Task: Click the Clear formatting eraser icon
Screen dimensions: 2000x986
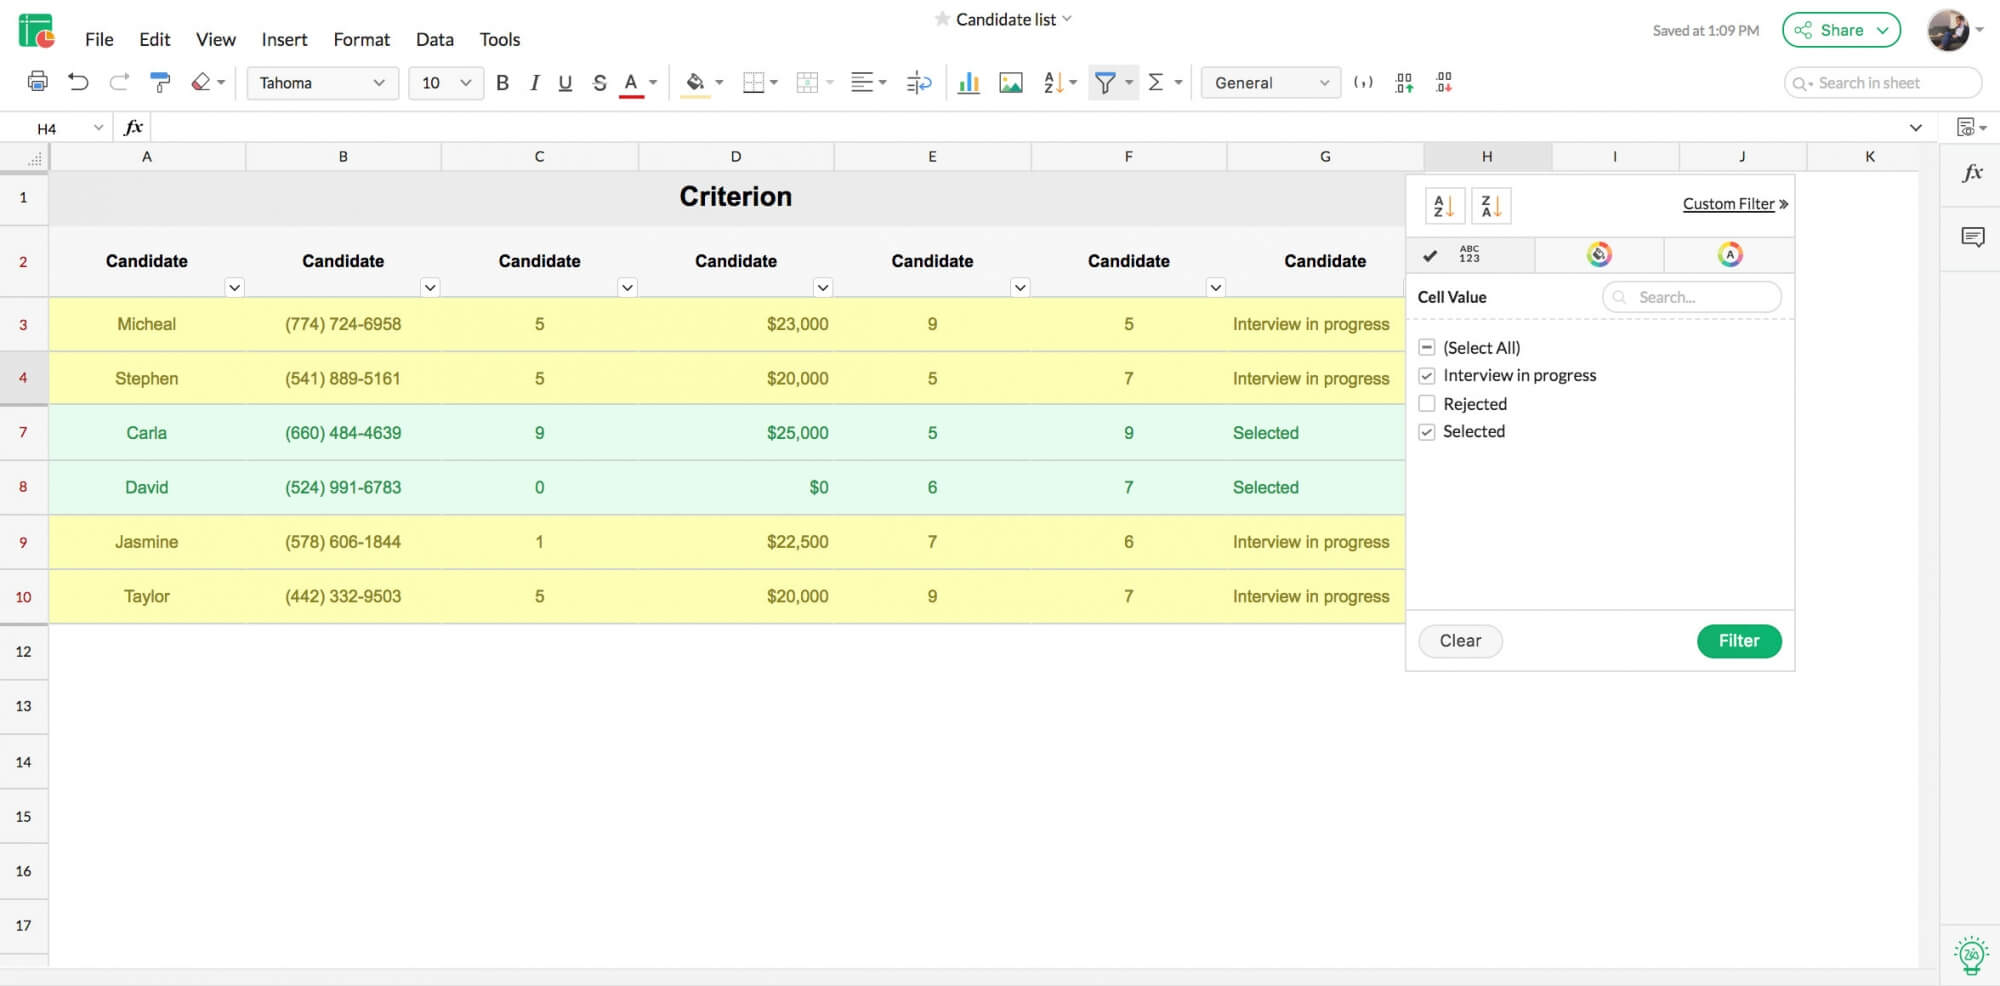Action: [201, 82]
